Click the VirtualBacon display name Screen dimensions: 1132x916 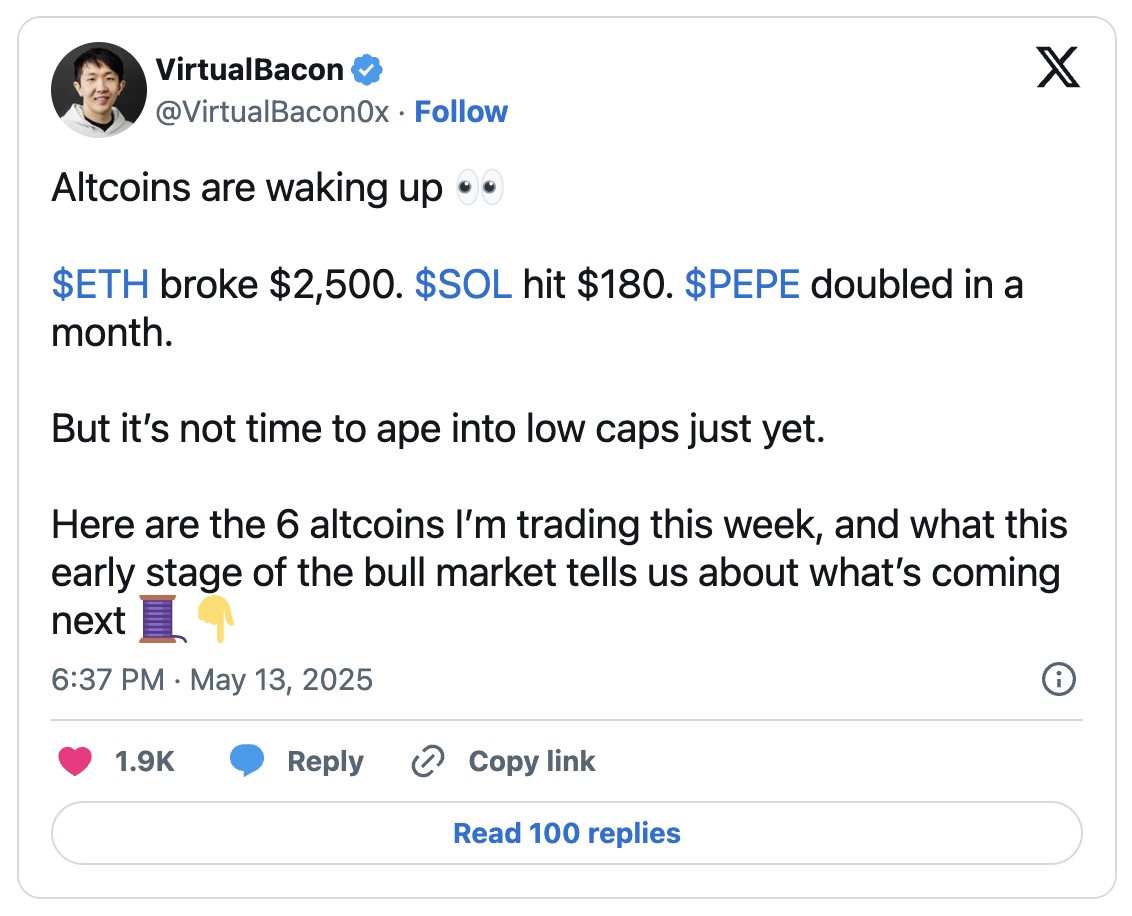tap(250, 70)
